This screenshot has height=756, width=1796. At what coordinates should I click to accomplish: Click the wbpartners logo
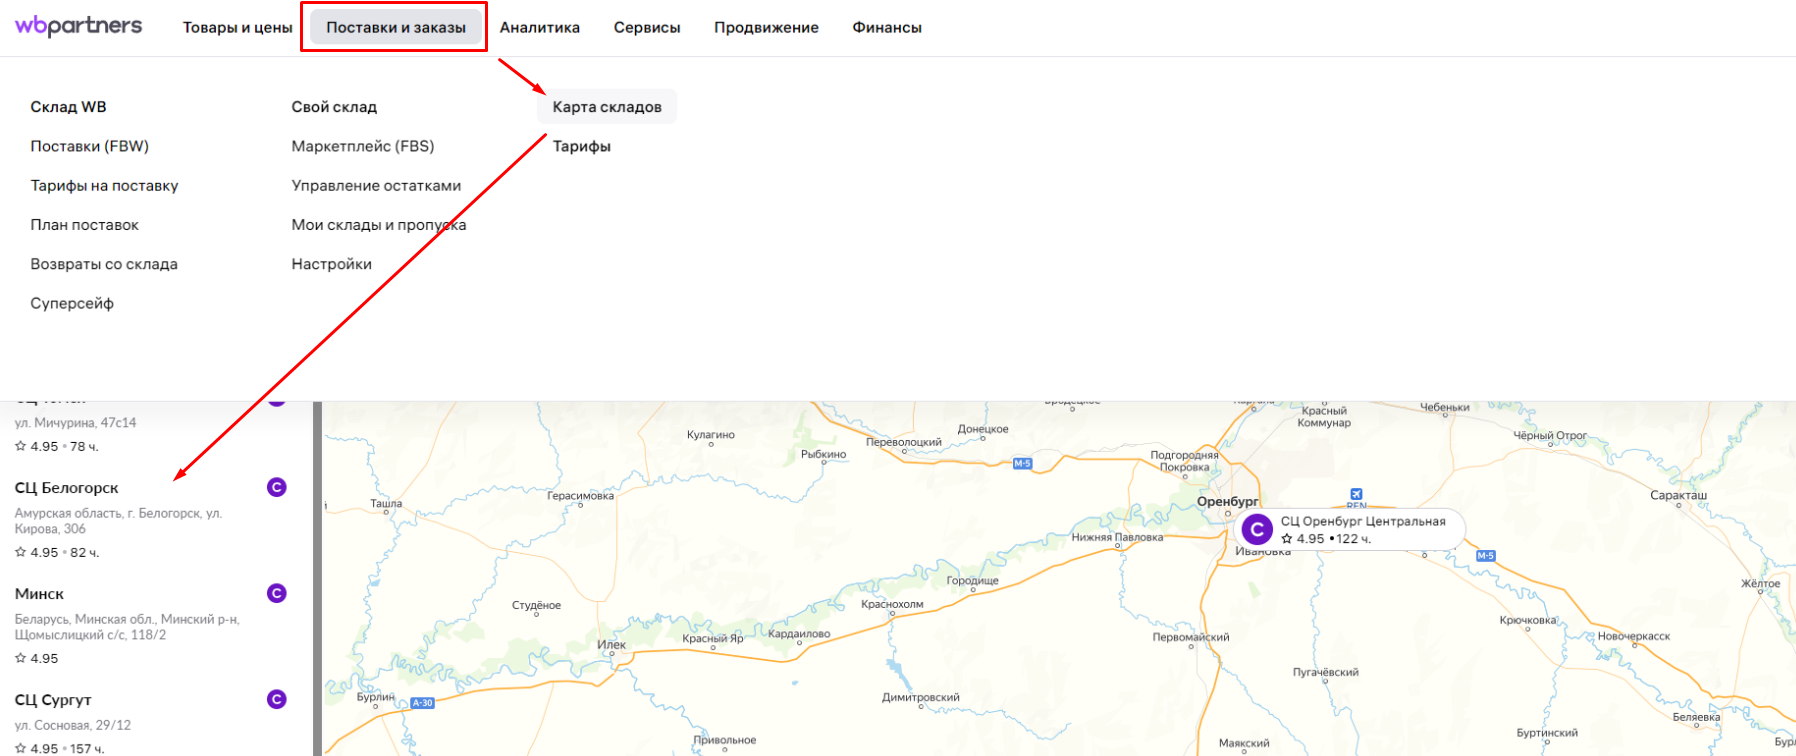79,26
